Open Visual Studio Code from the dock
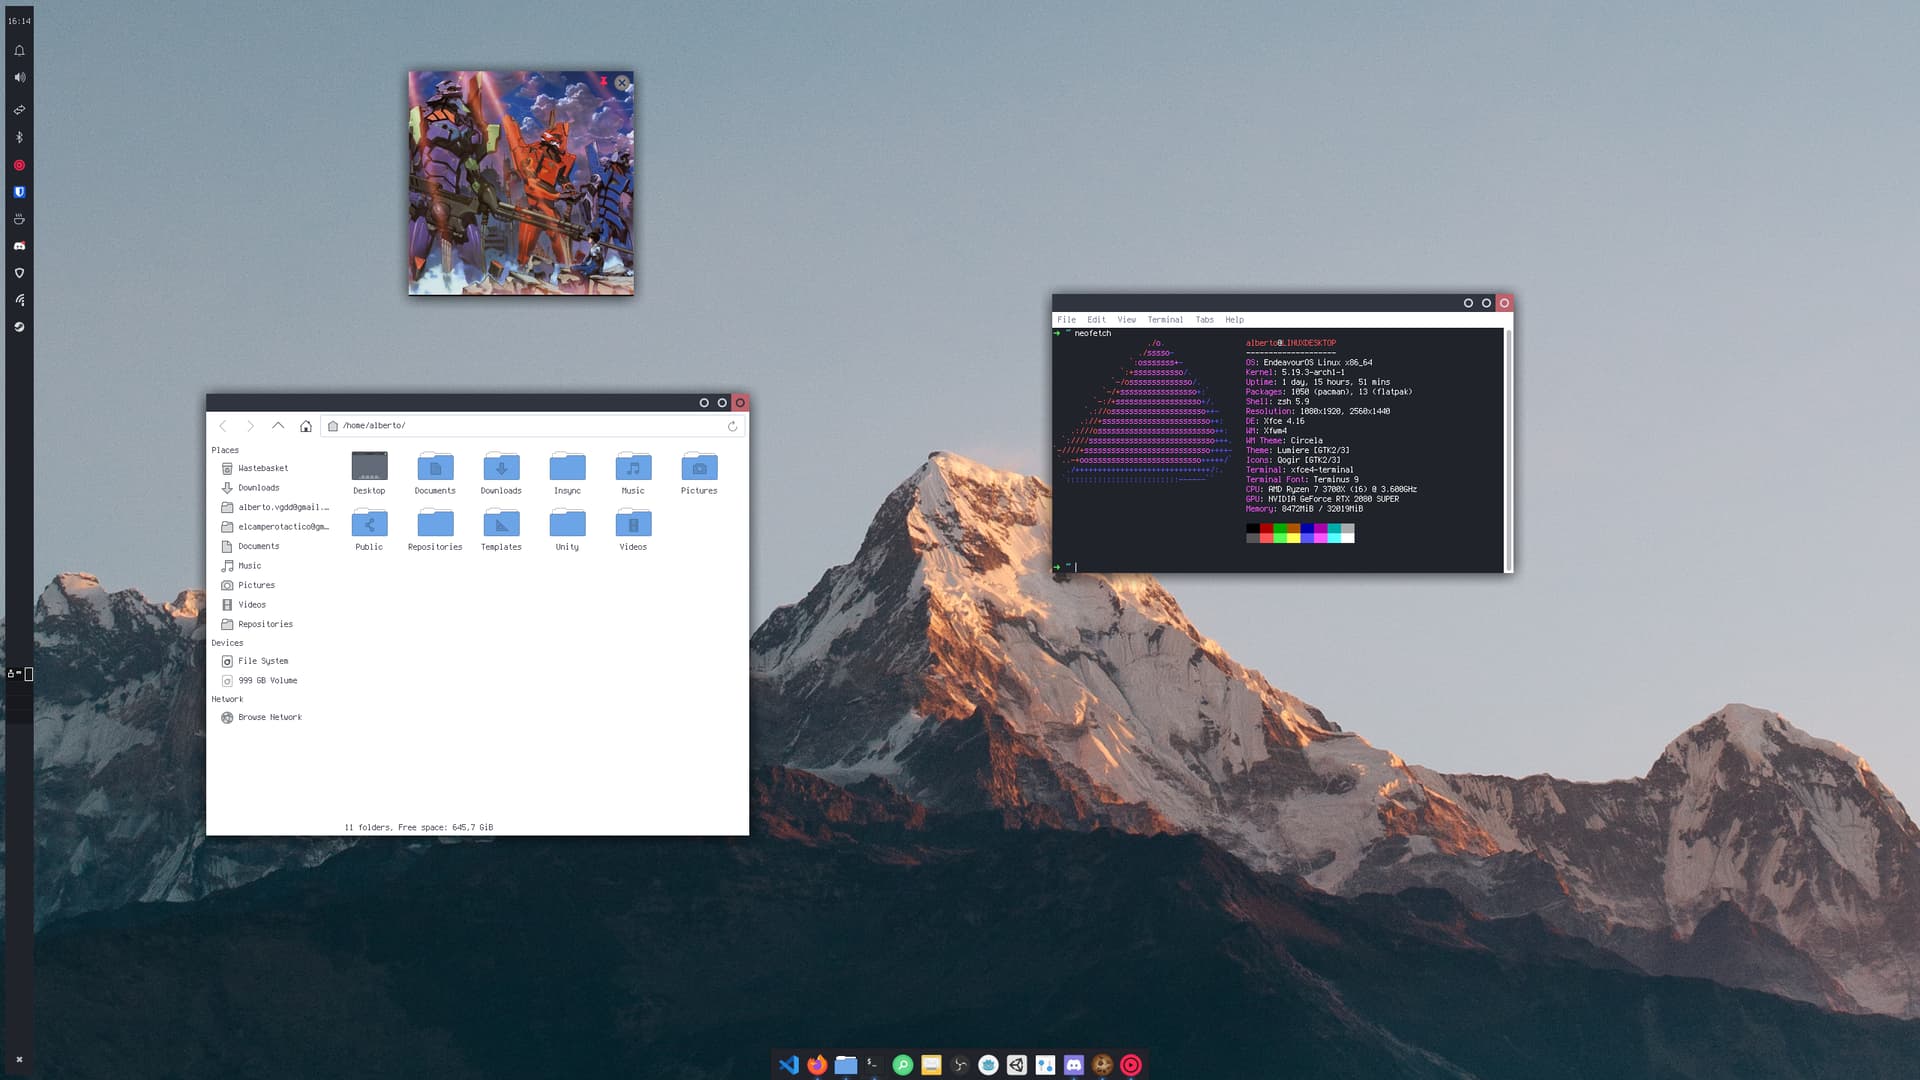Screen dimensions: 1920x1080 click(x=789, y=1065)
